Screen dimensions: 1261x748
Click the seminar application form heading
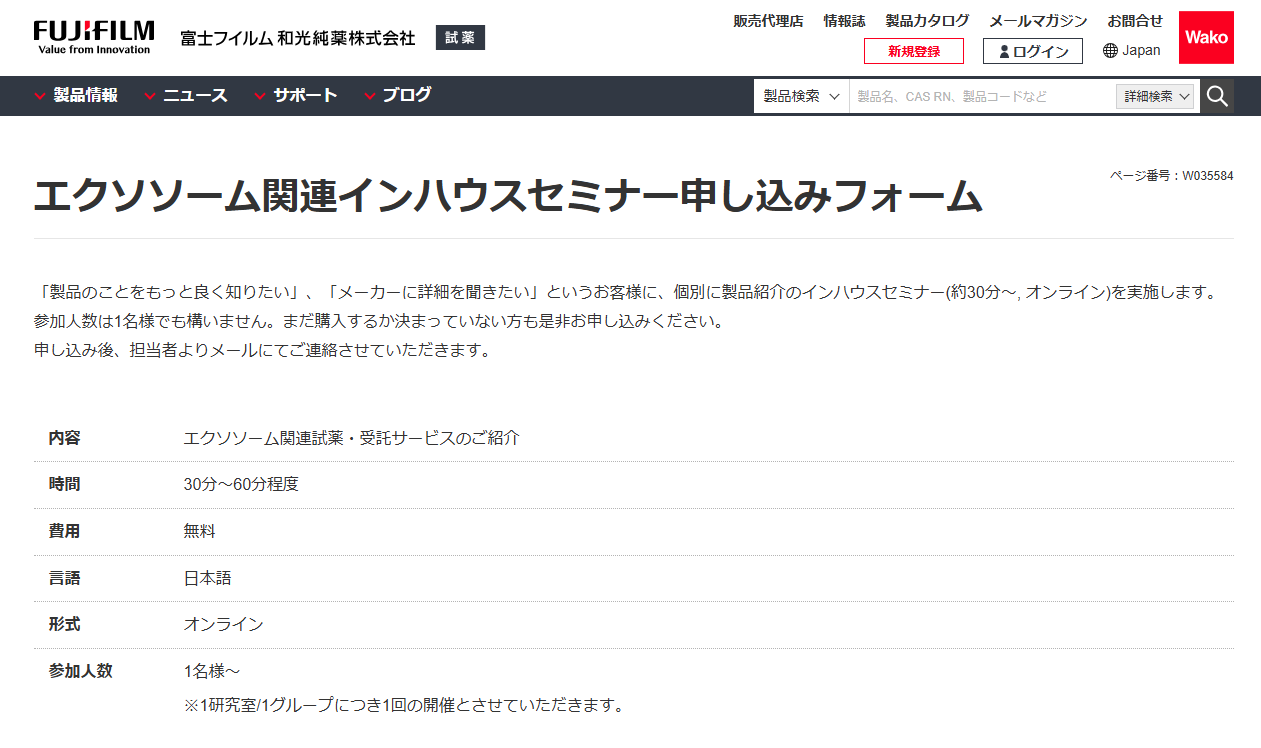pos(508,196)
